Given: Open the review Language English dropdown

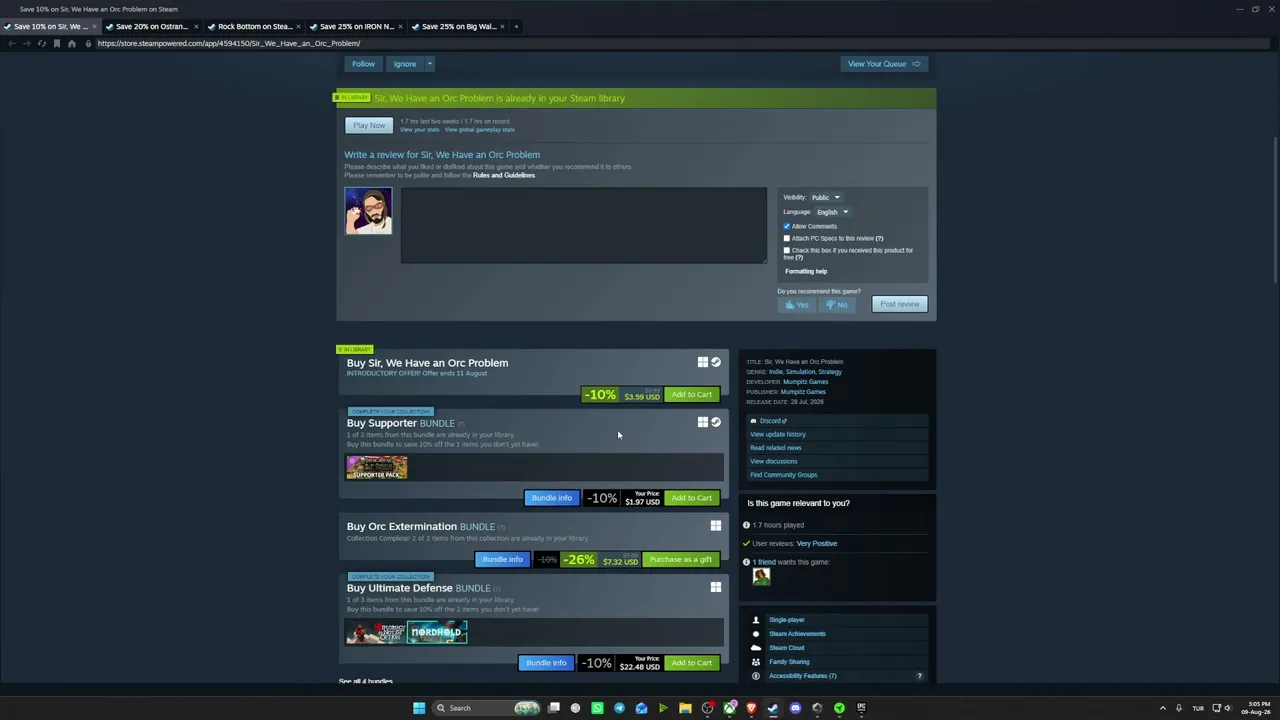Looking at the screenshot, I should 831,212.
